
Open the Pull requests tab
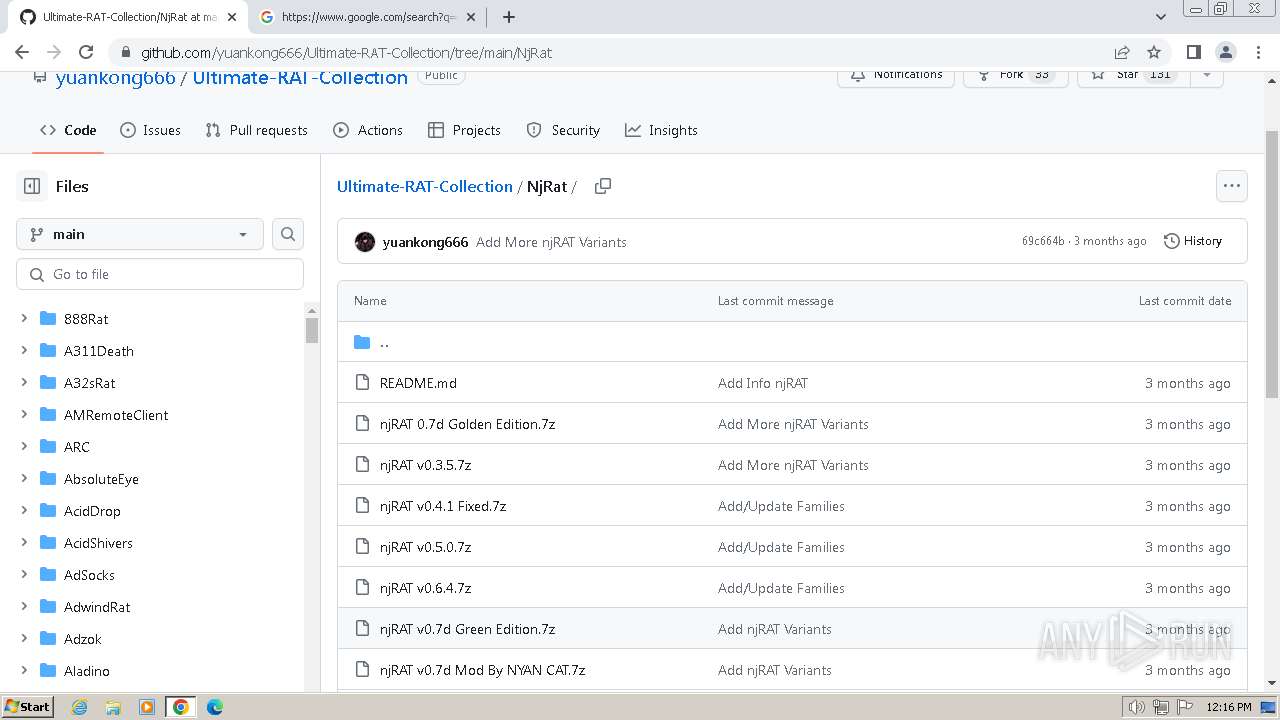coord(256,130)
